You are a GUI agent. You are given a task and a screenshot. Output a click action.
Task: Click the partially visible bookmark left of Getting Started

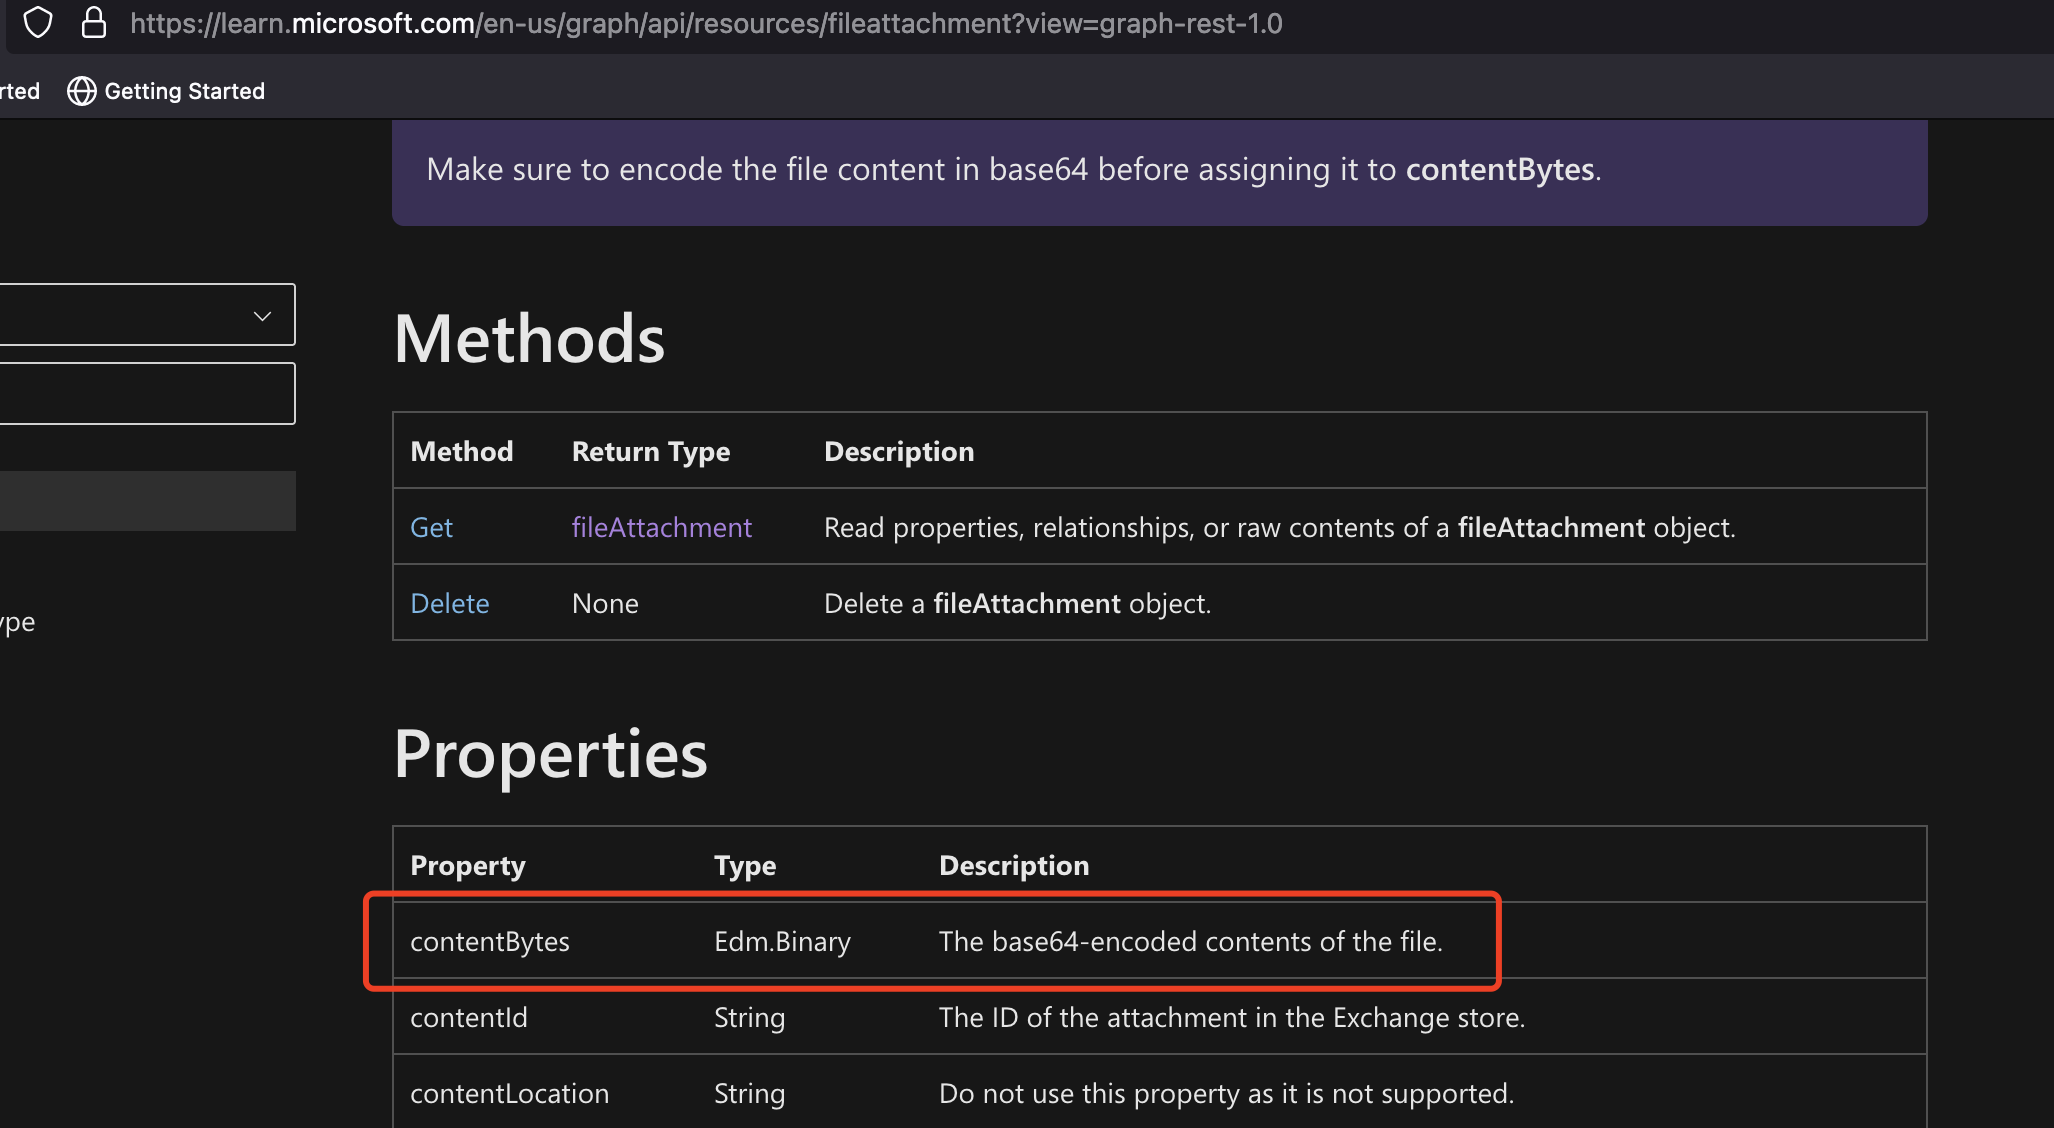18,91
